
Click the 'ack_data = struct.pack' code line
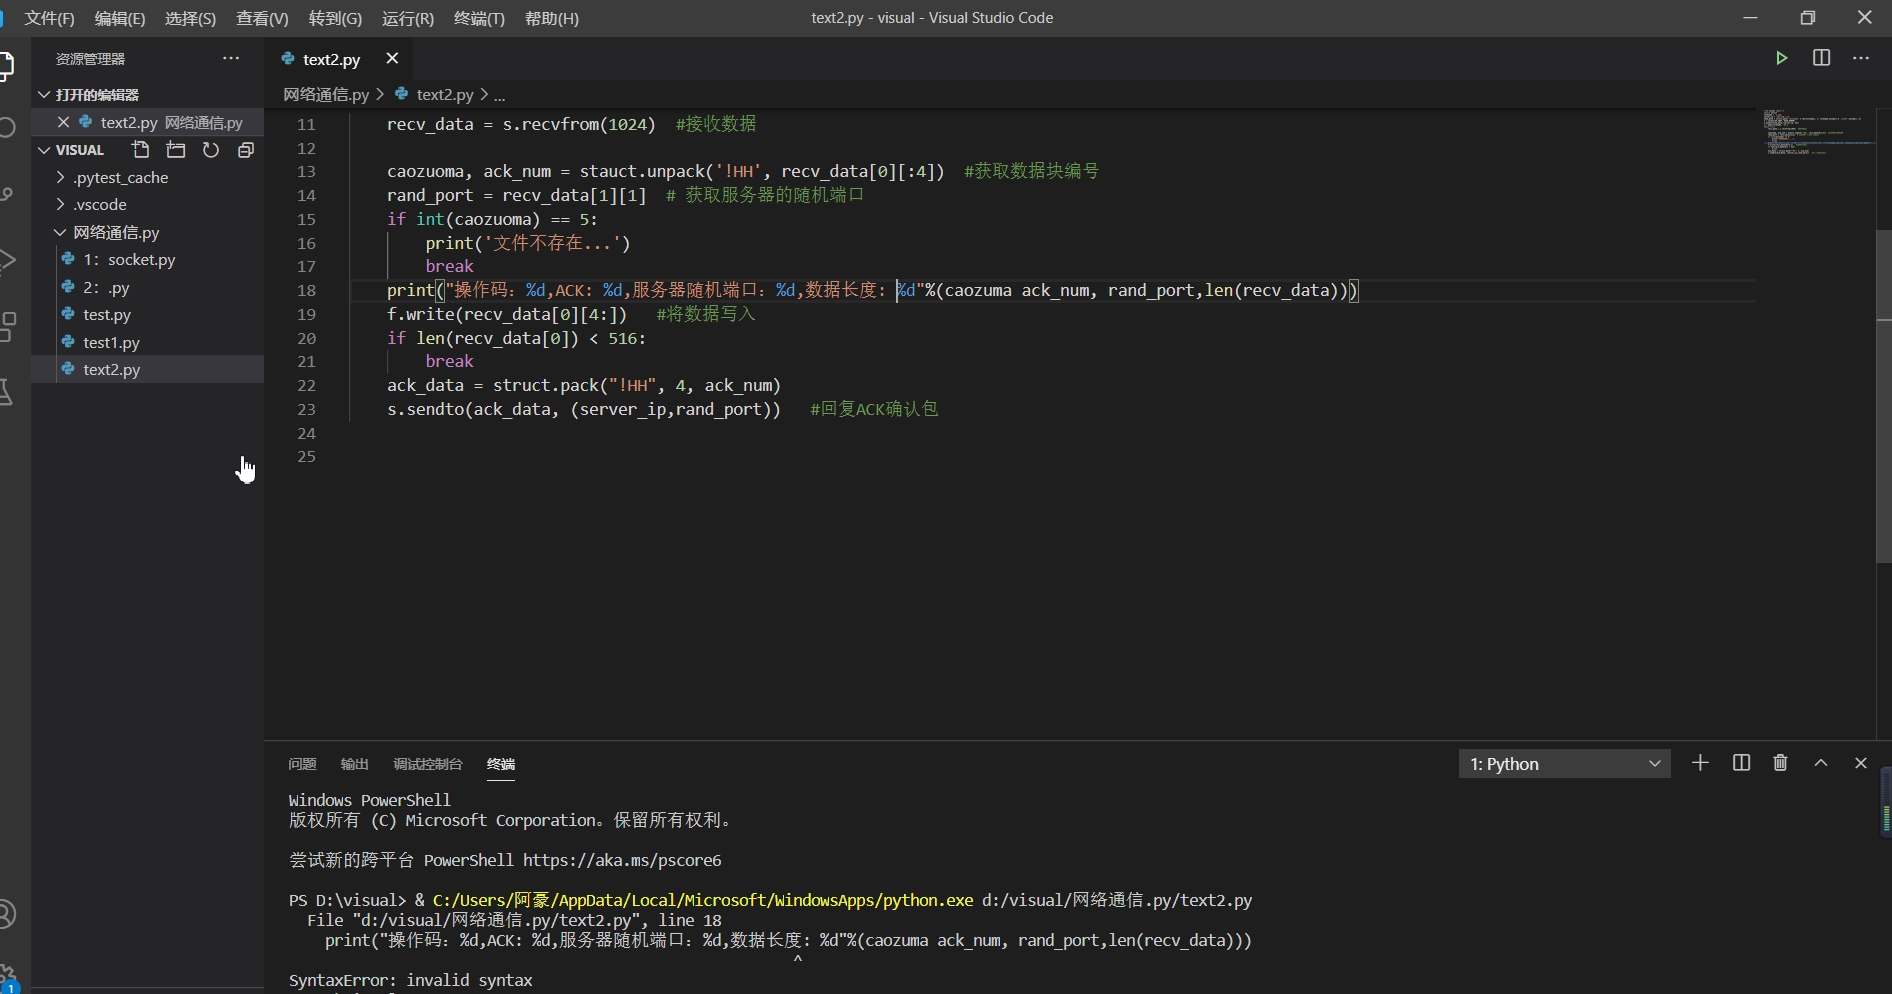(x=584, y=385)
